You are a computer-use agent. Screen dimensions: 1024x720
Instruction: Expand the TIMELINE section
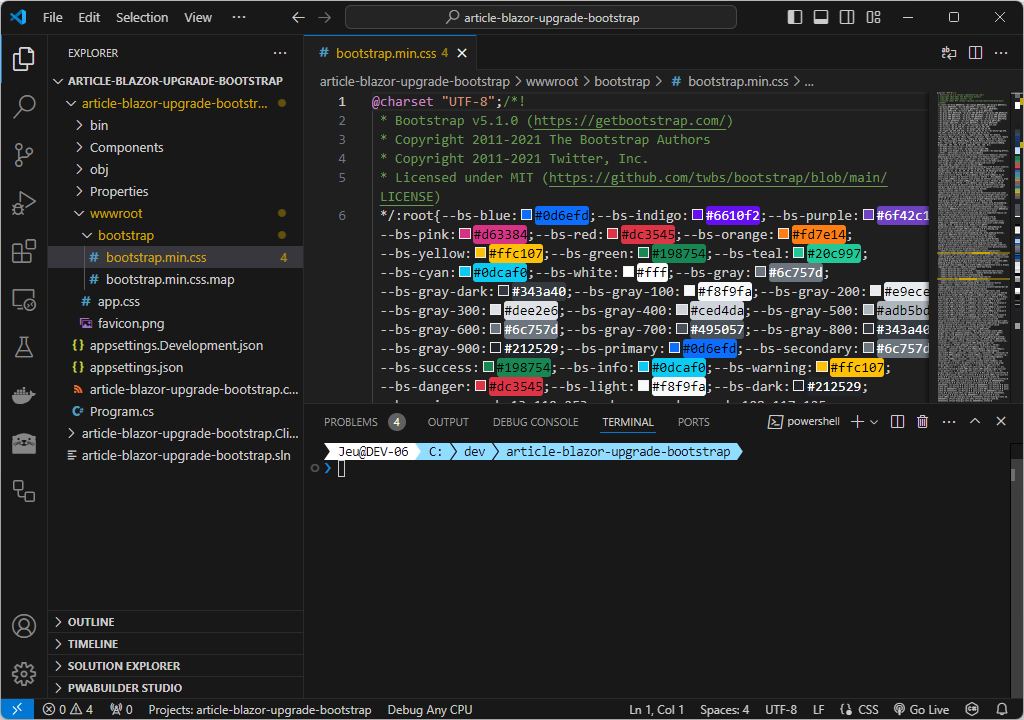(x=175, y=644)
